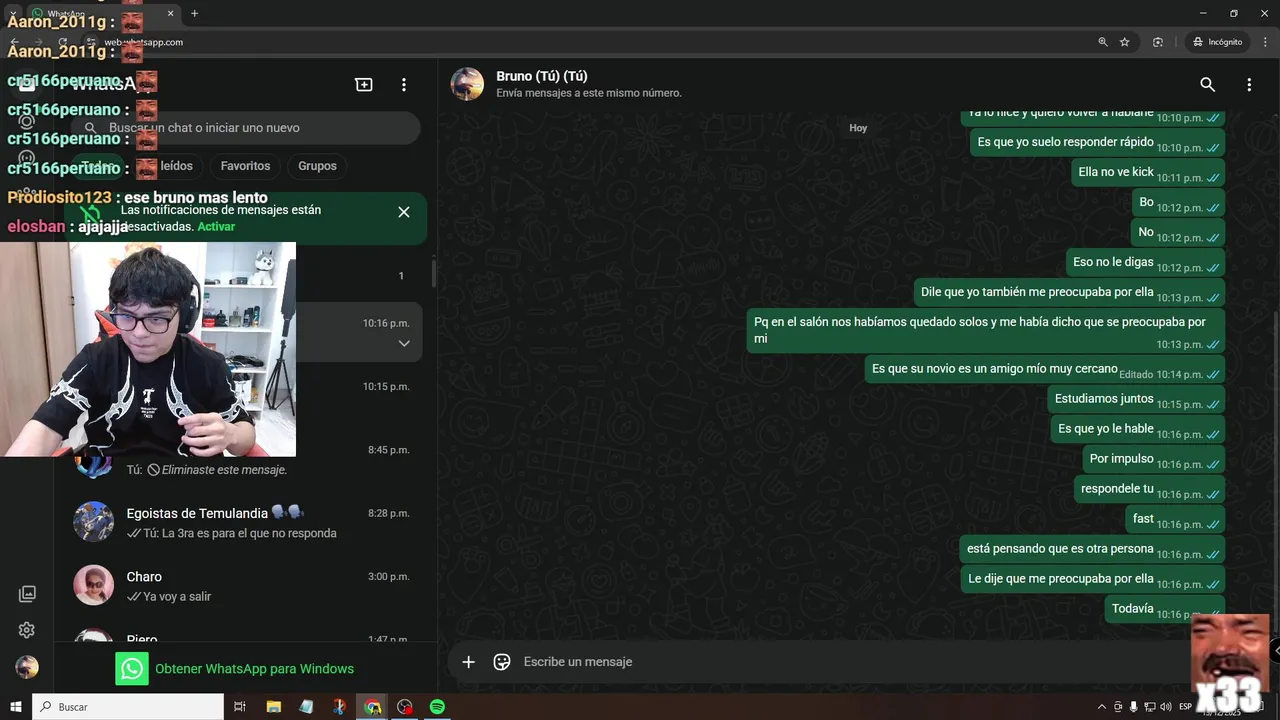Open your profile picture in sidebar
This screenshot has height=720, width=1280.
point(27,667)
